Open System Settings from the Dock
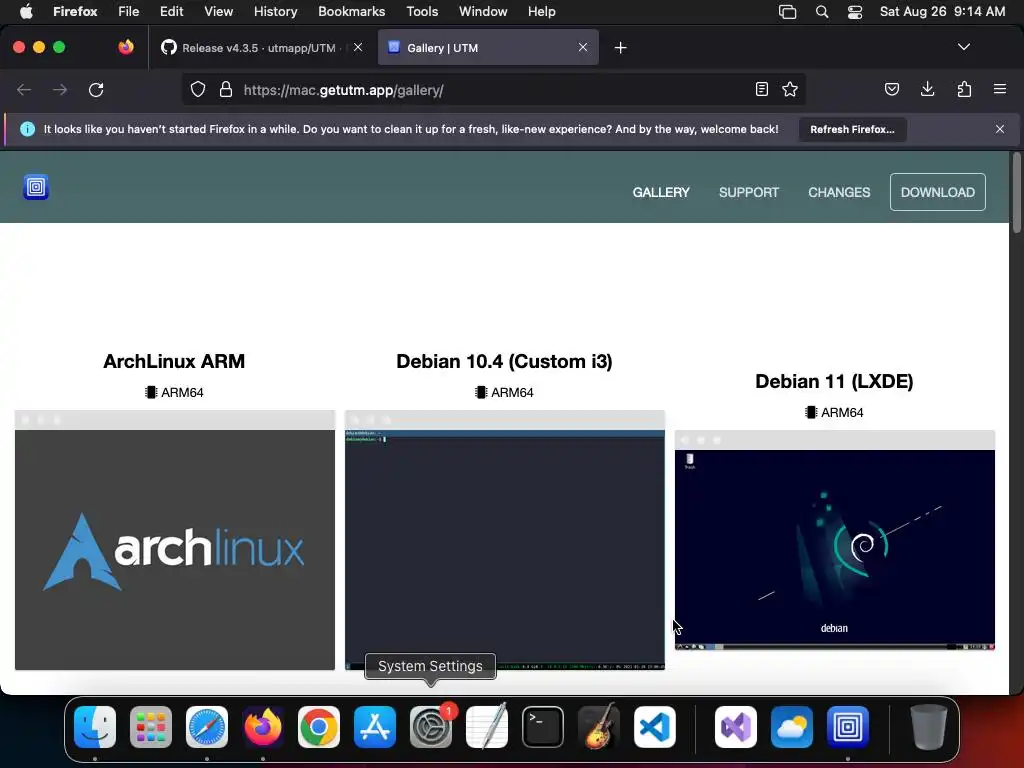The image size is (1024, 768). pyautogui.click(x=431, y=727)
